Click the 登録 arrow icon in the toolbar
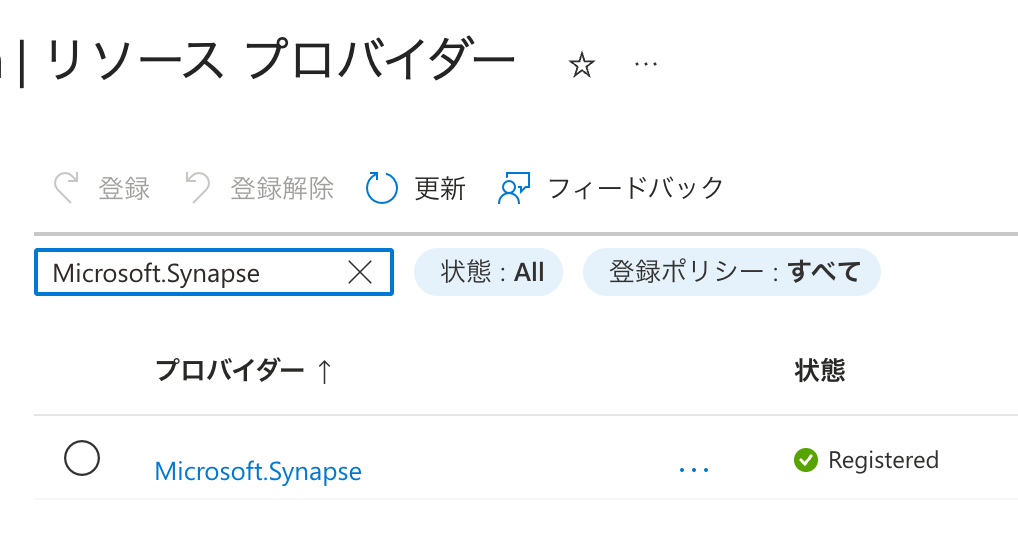The height and width of the screenshot is (544, 1018). pyautogui.click(x=67, y=187)
